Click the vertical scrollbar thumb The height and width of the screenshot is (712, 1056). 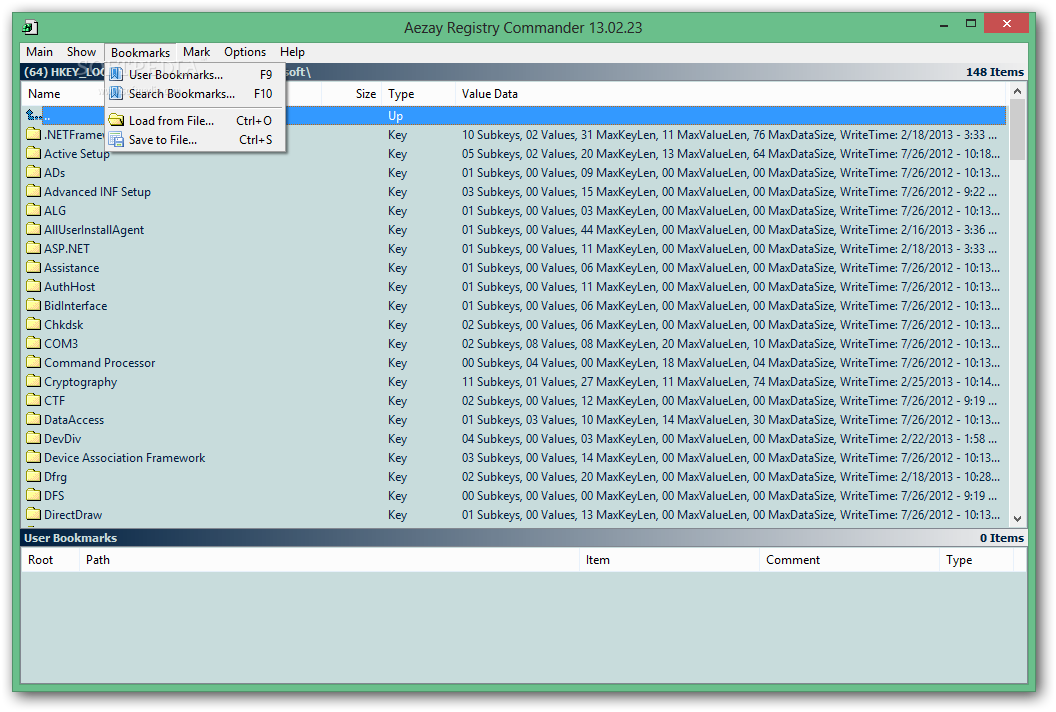click(x=1017, y=130)
